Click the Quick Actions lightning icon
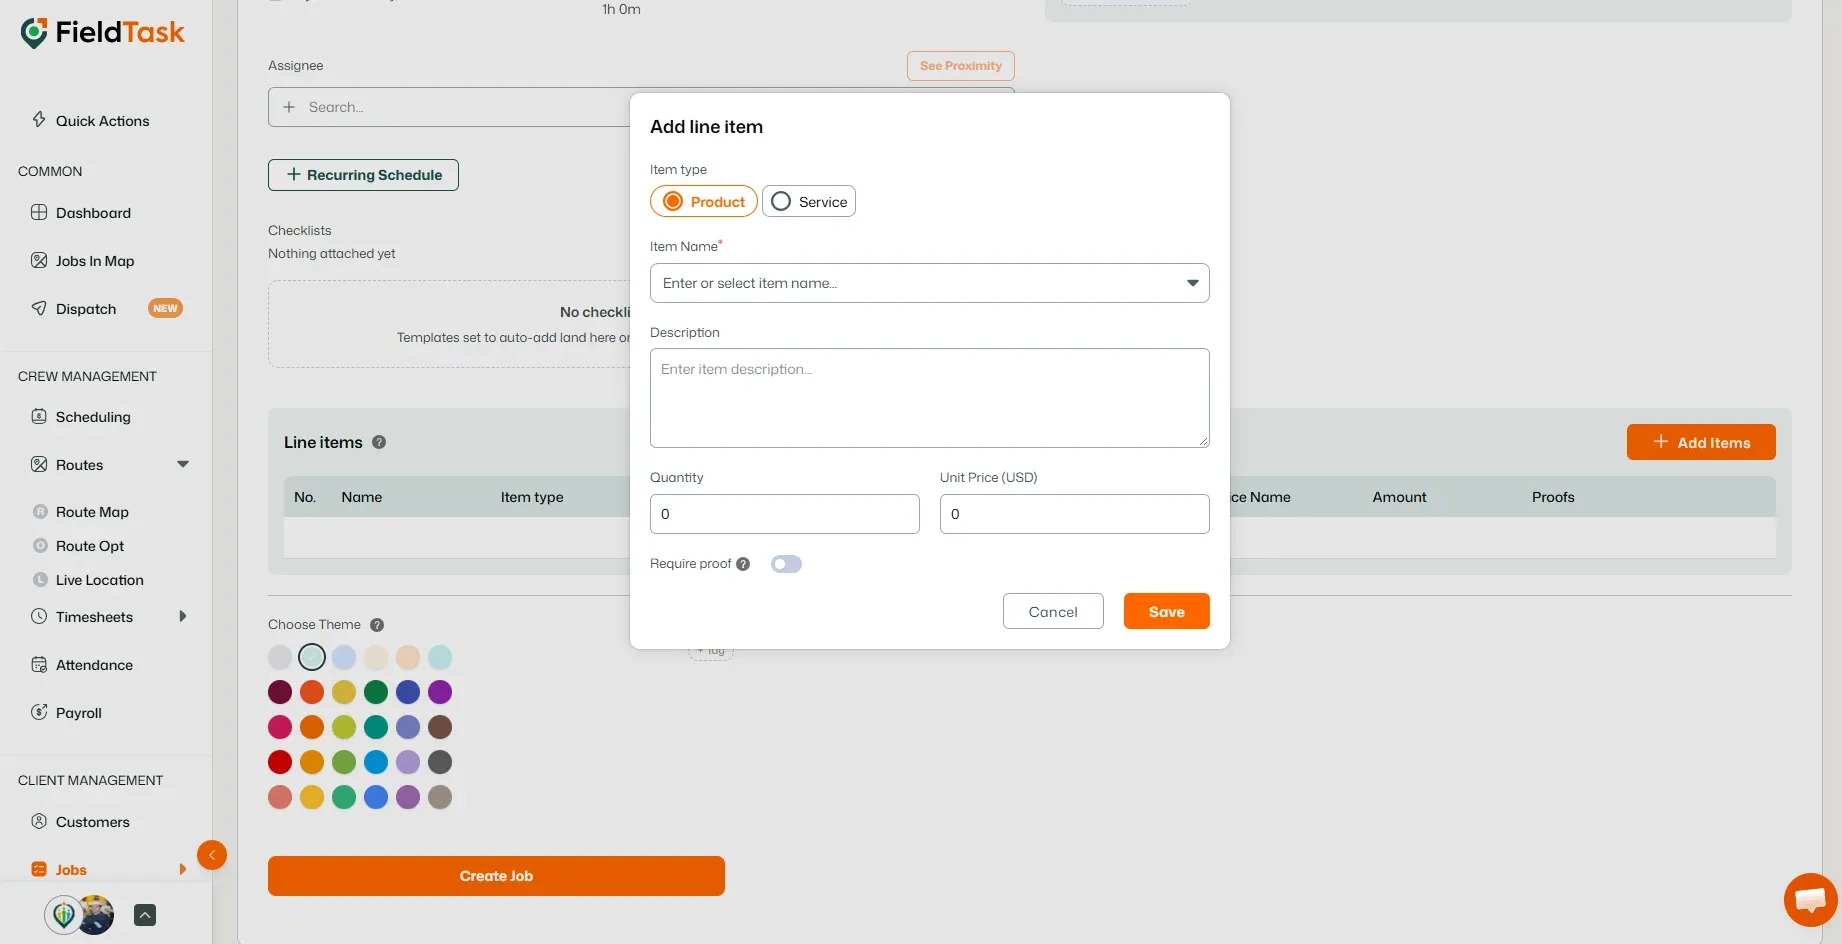1842x944 pixels. (x=39, y=120)
